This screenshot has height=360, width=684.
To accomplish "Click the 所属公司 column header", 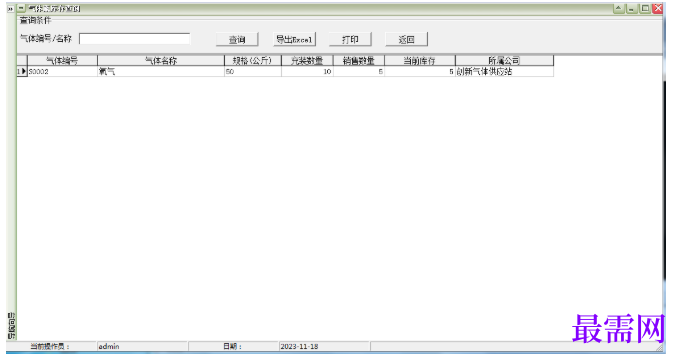I will (x=504, y=61).
